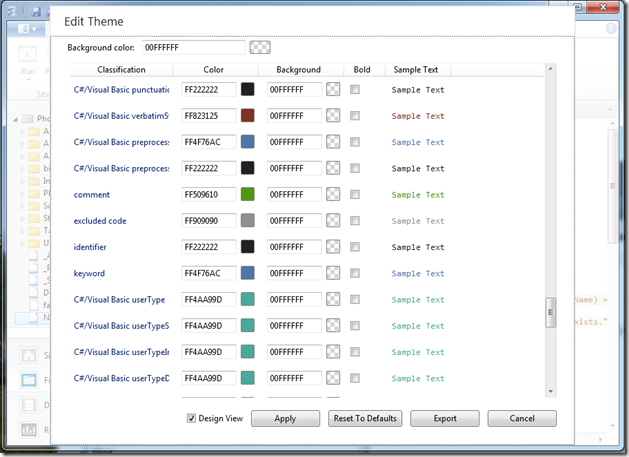Open the blue color swatch in keyword row

(x=248, y=273)
